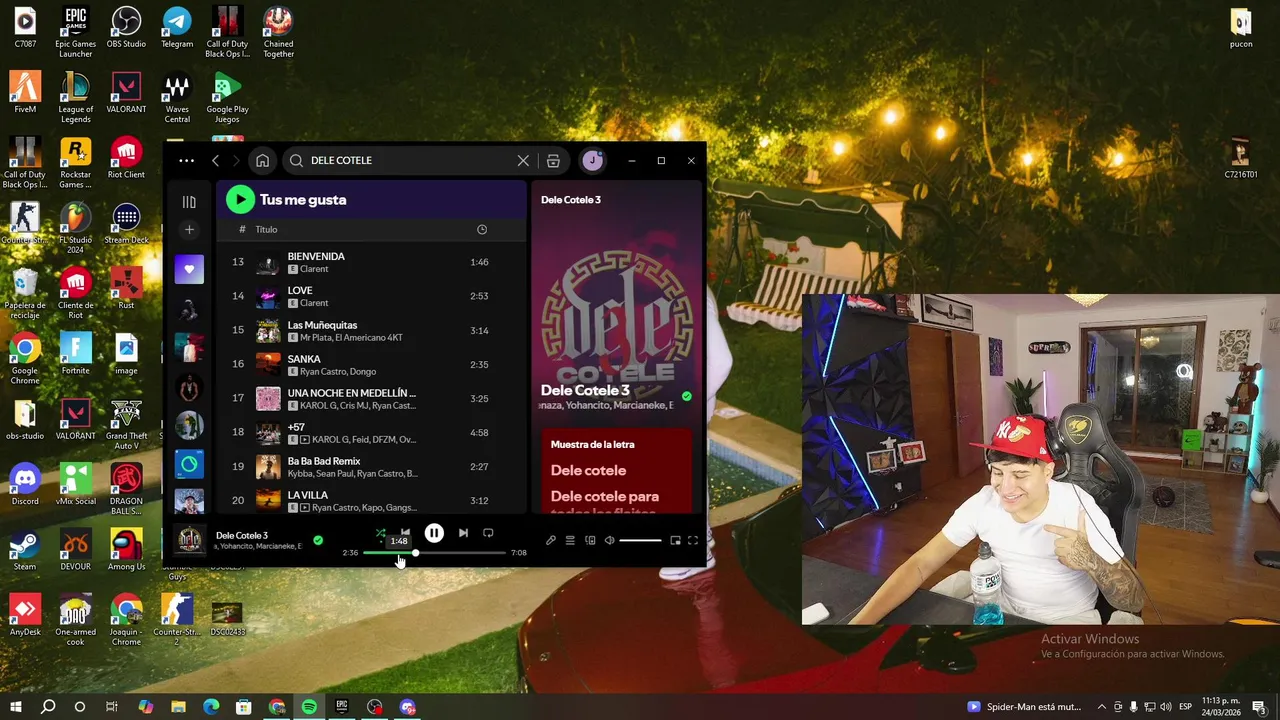Launch Discord from desktop
Viewport: 1280px width, 720px height.
point(25,485)
